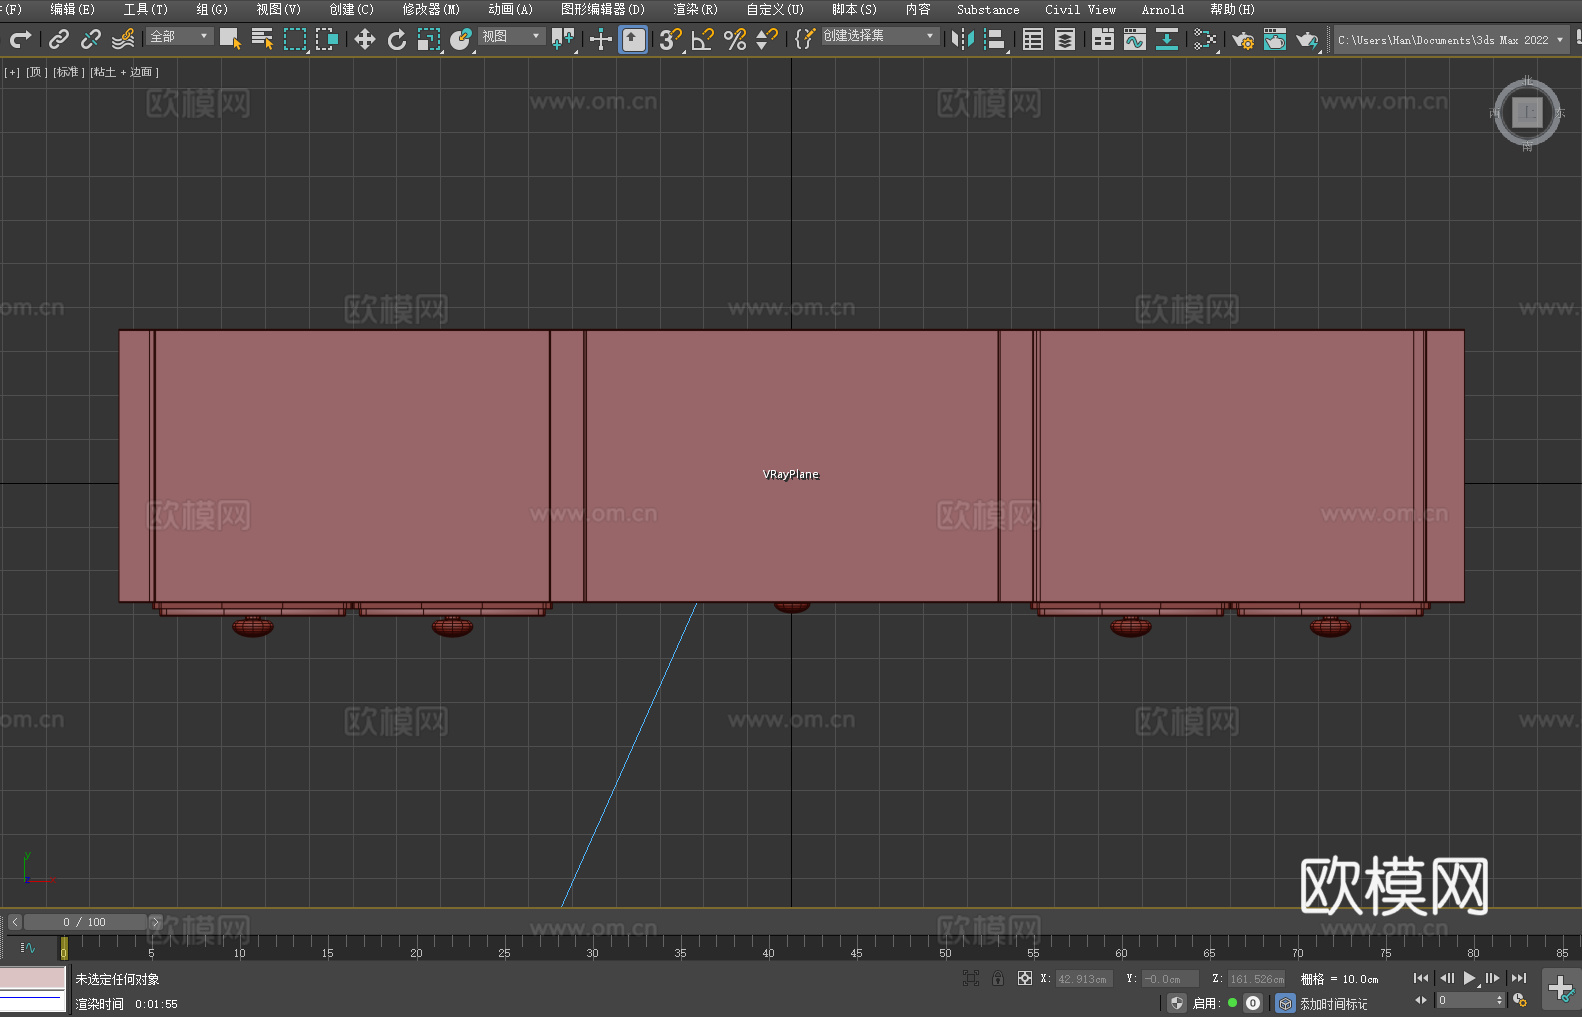Toggle Percent Snap
This screenshot has width=1582, height=1017.
[x=735, y=39]
